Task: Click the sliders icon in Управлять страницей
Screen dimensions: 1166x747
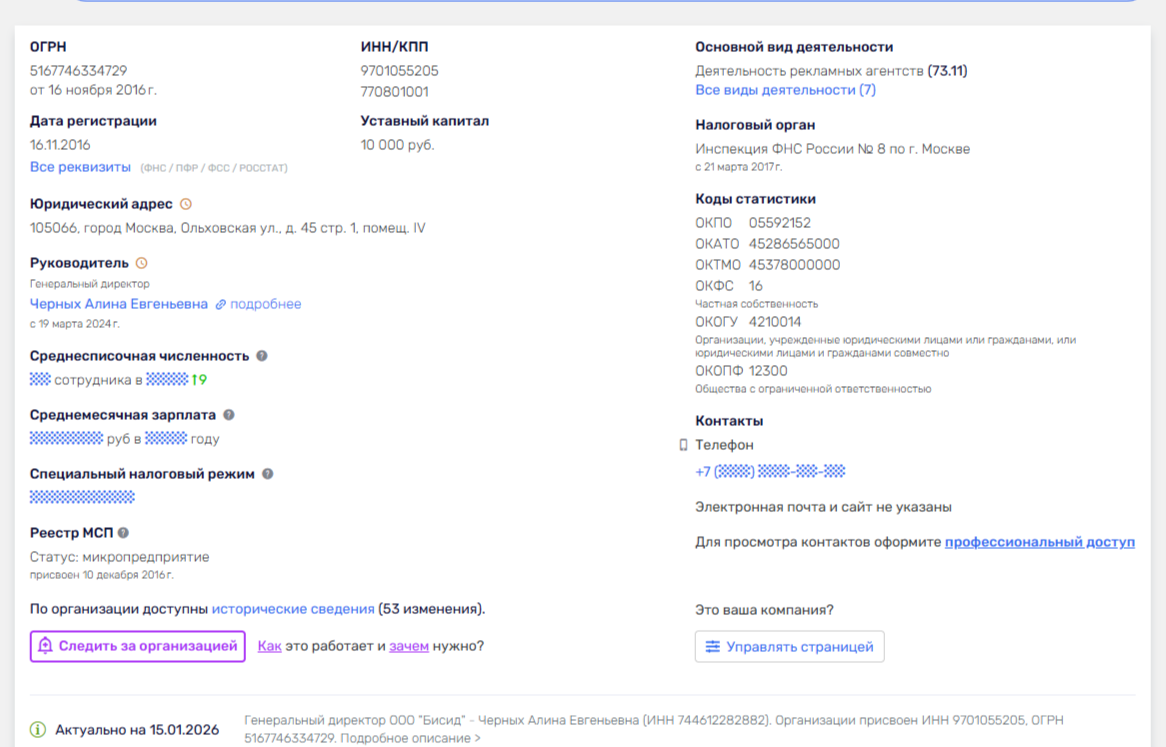Action: coord(712,647)
